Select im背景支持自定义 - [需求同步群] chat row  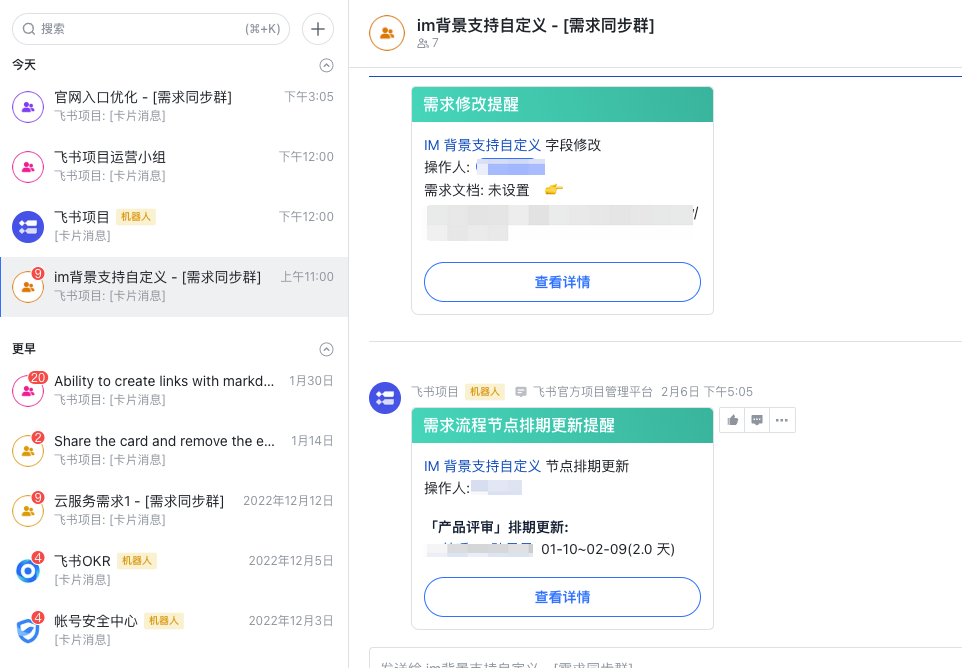pos(174,287)
